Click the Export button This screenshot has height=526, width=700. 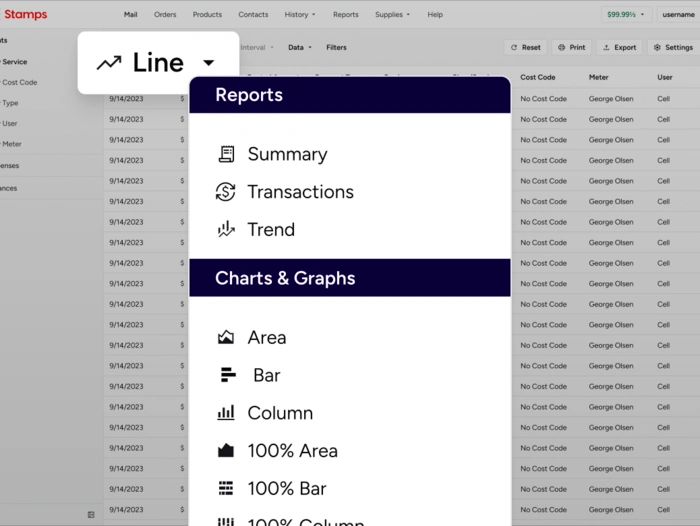[619, 48]
